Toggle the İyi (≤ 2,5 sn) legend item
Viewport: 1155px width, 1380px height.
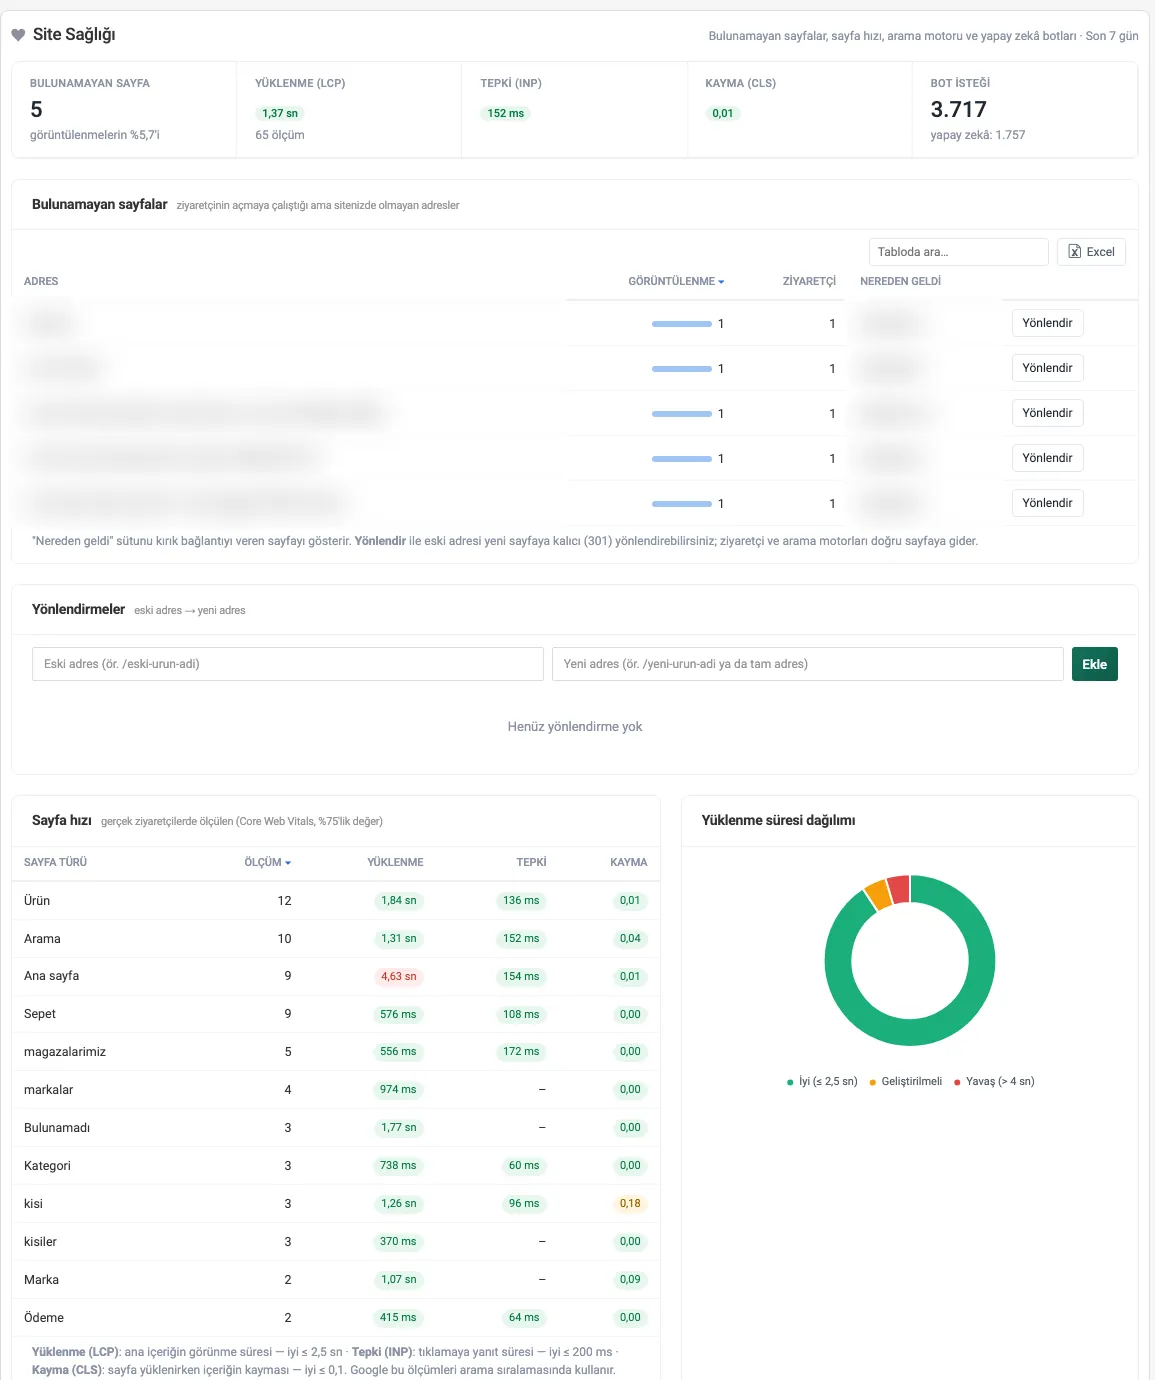(822, 1081)
